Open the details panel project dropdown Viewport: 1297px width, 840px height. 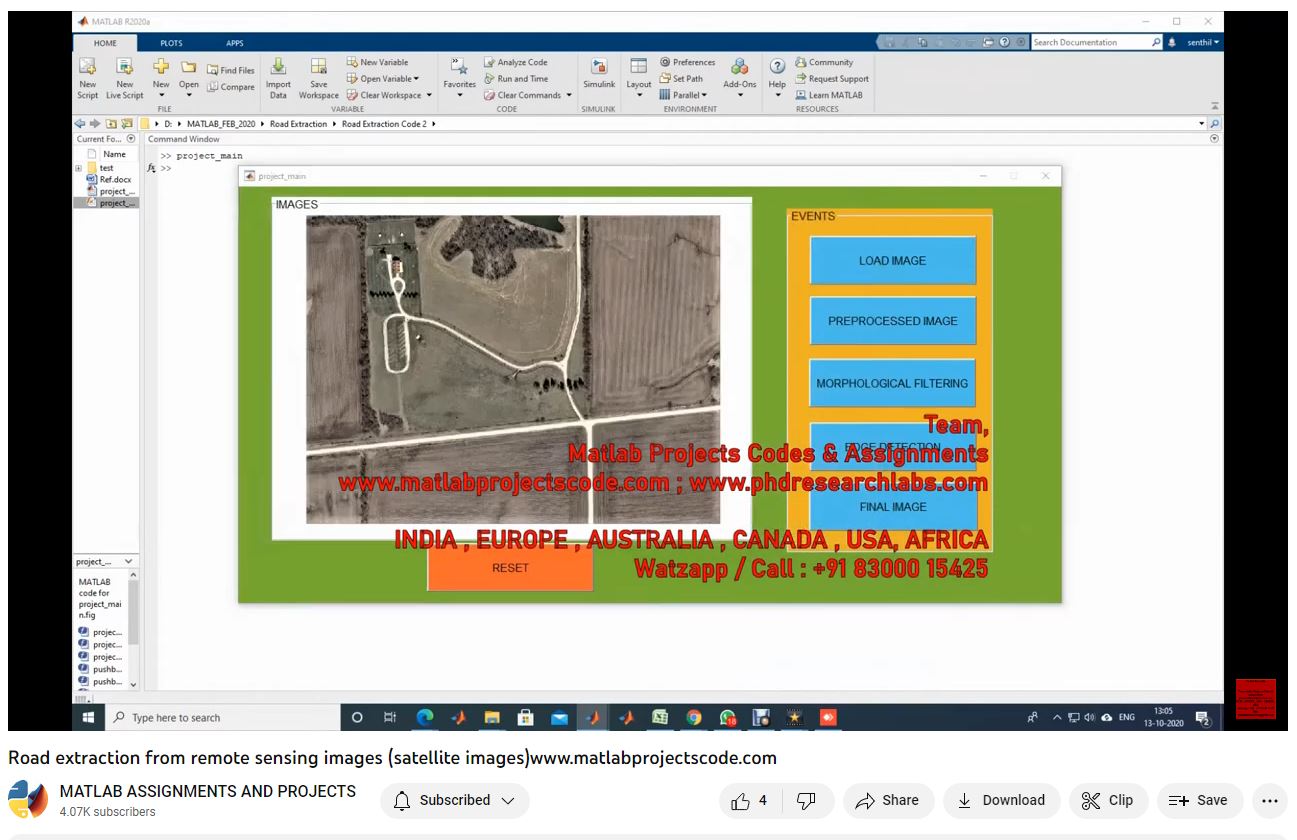point(129,562)
